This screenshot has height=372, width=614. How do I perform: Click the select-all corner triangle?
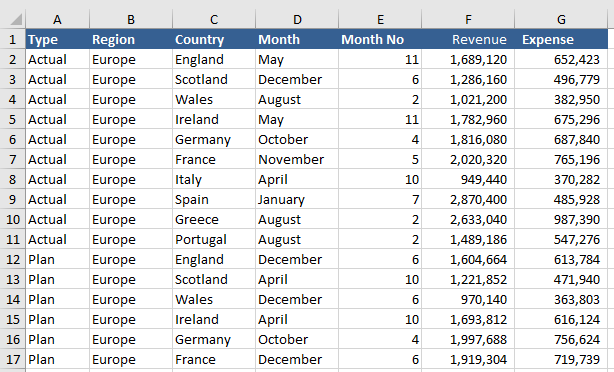tap(16, 19)
